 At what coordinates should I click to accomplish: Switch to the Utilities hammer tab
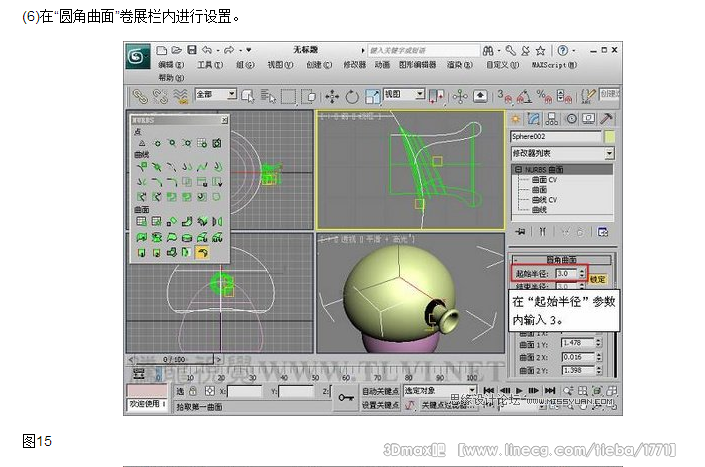click(x=607, y=119)
